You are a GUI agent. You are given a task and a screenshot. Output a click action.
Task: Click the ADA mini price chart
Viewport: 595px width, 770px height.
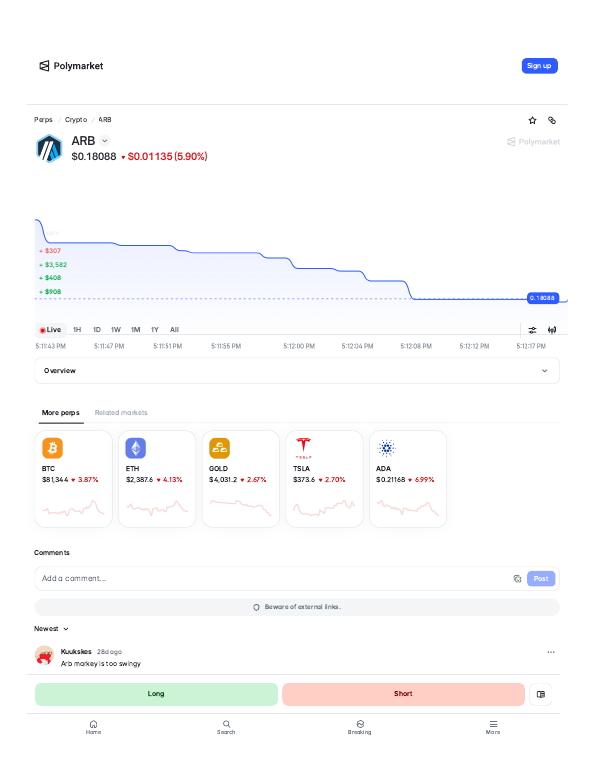click(407, 508)
